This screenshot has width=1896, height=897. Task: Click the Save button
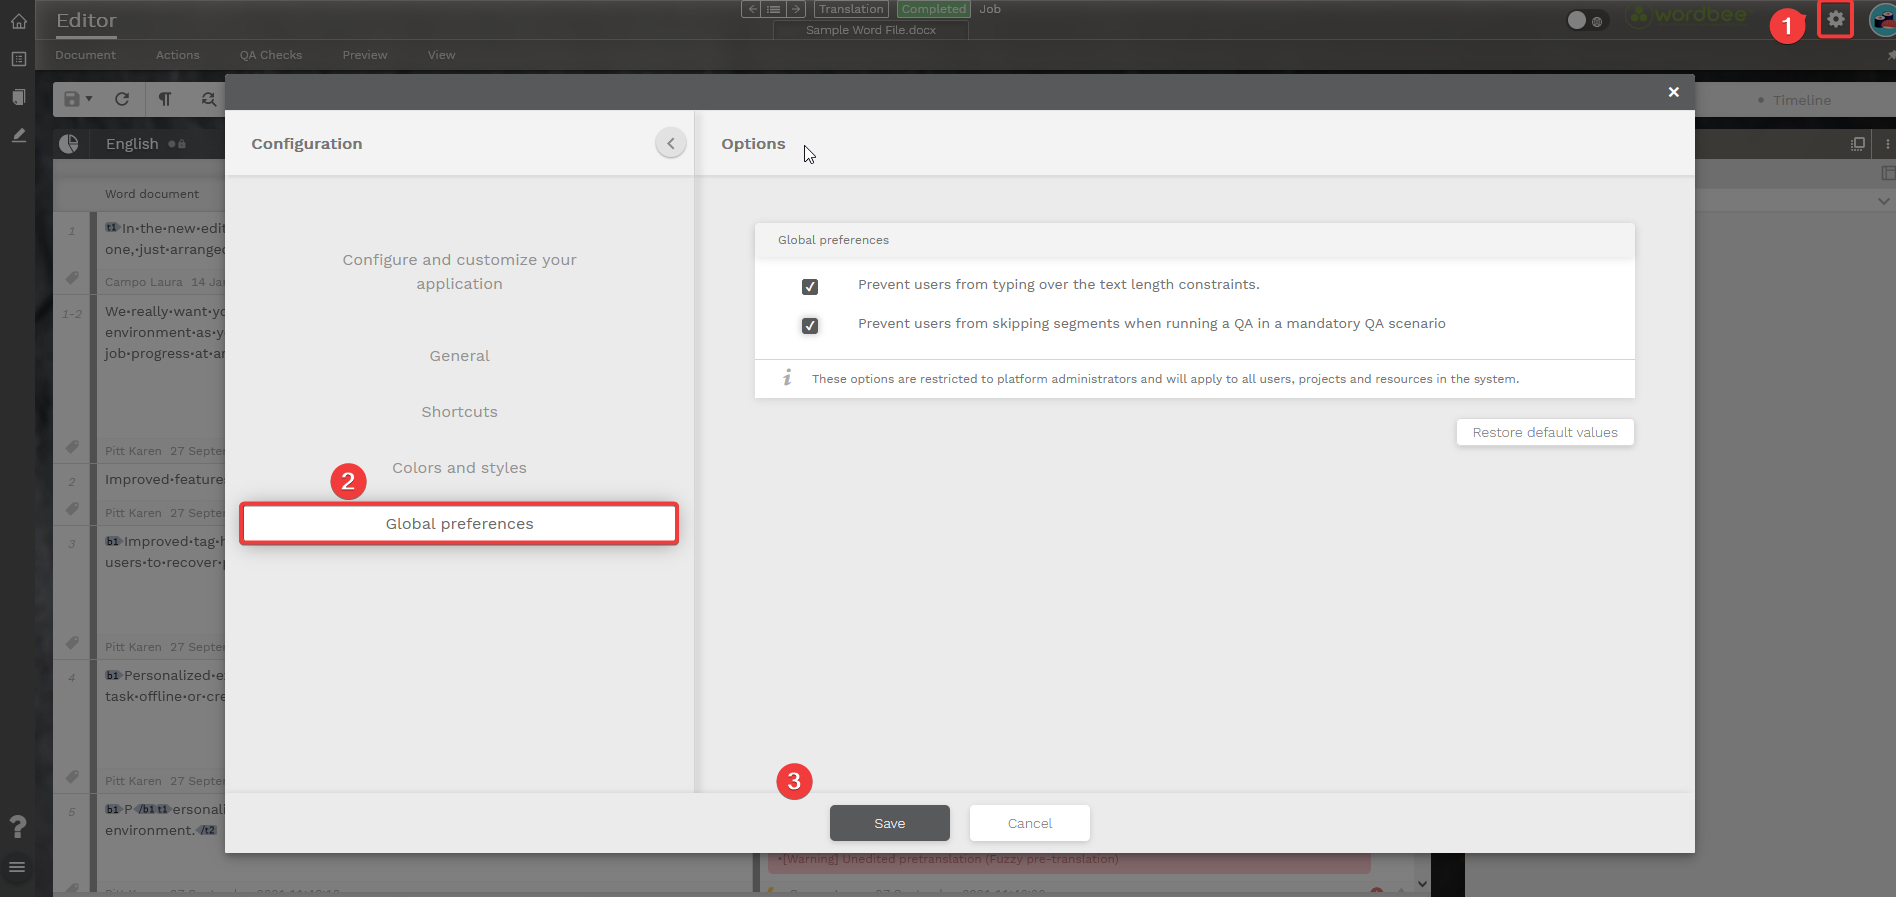[x=889, y=823]
